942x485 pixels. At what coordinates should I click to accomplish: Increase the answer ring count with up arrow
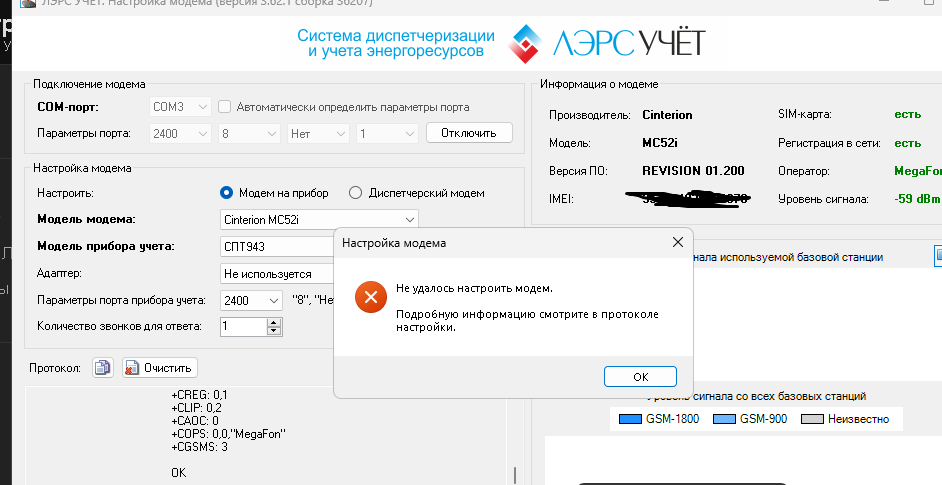coord(274,321)
